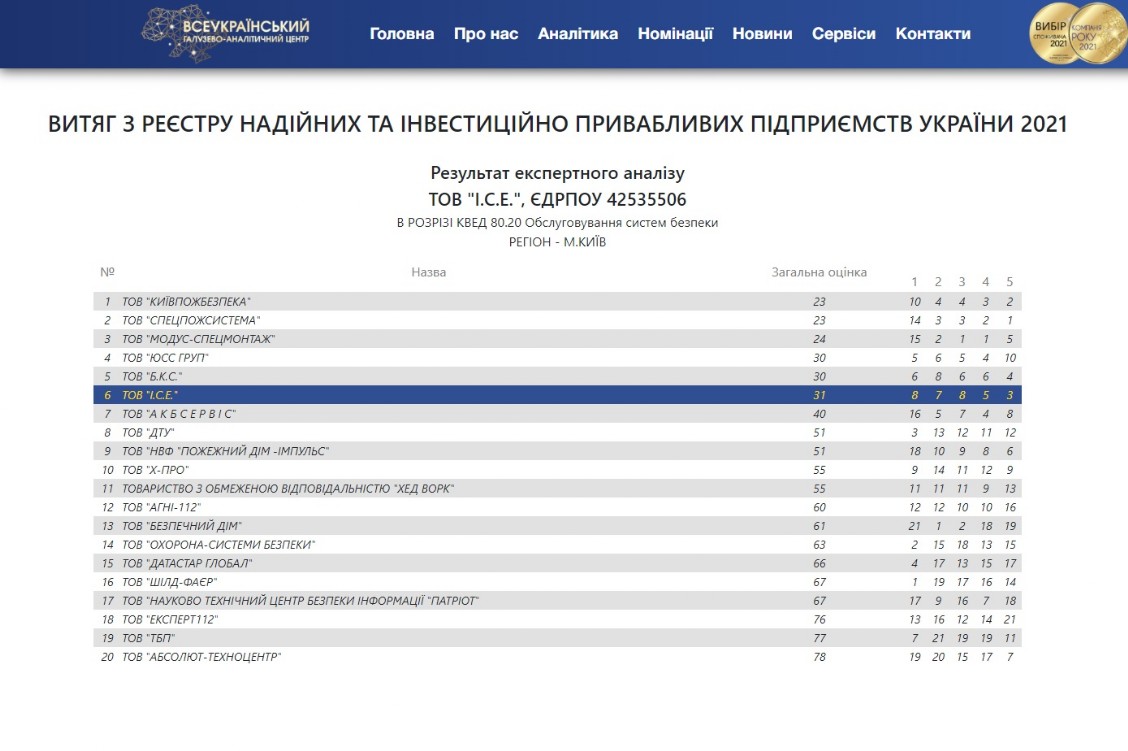Select row ТОВ "БЕЗПЕЧНИЙ ДІМ"
Viewport: 1128px width, 751px height.
point(558,526)
